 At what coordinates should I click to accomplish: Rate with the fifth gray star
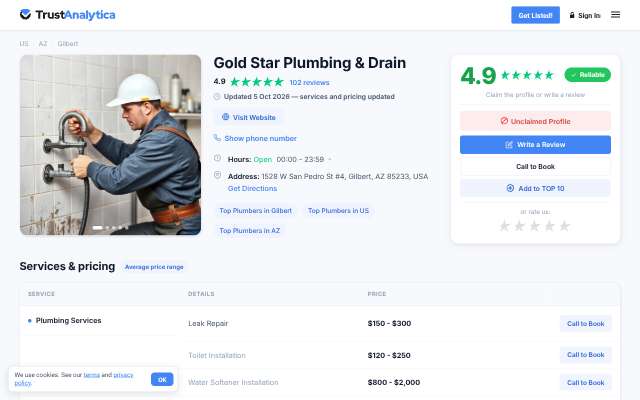pos(564,226)
